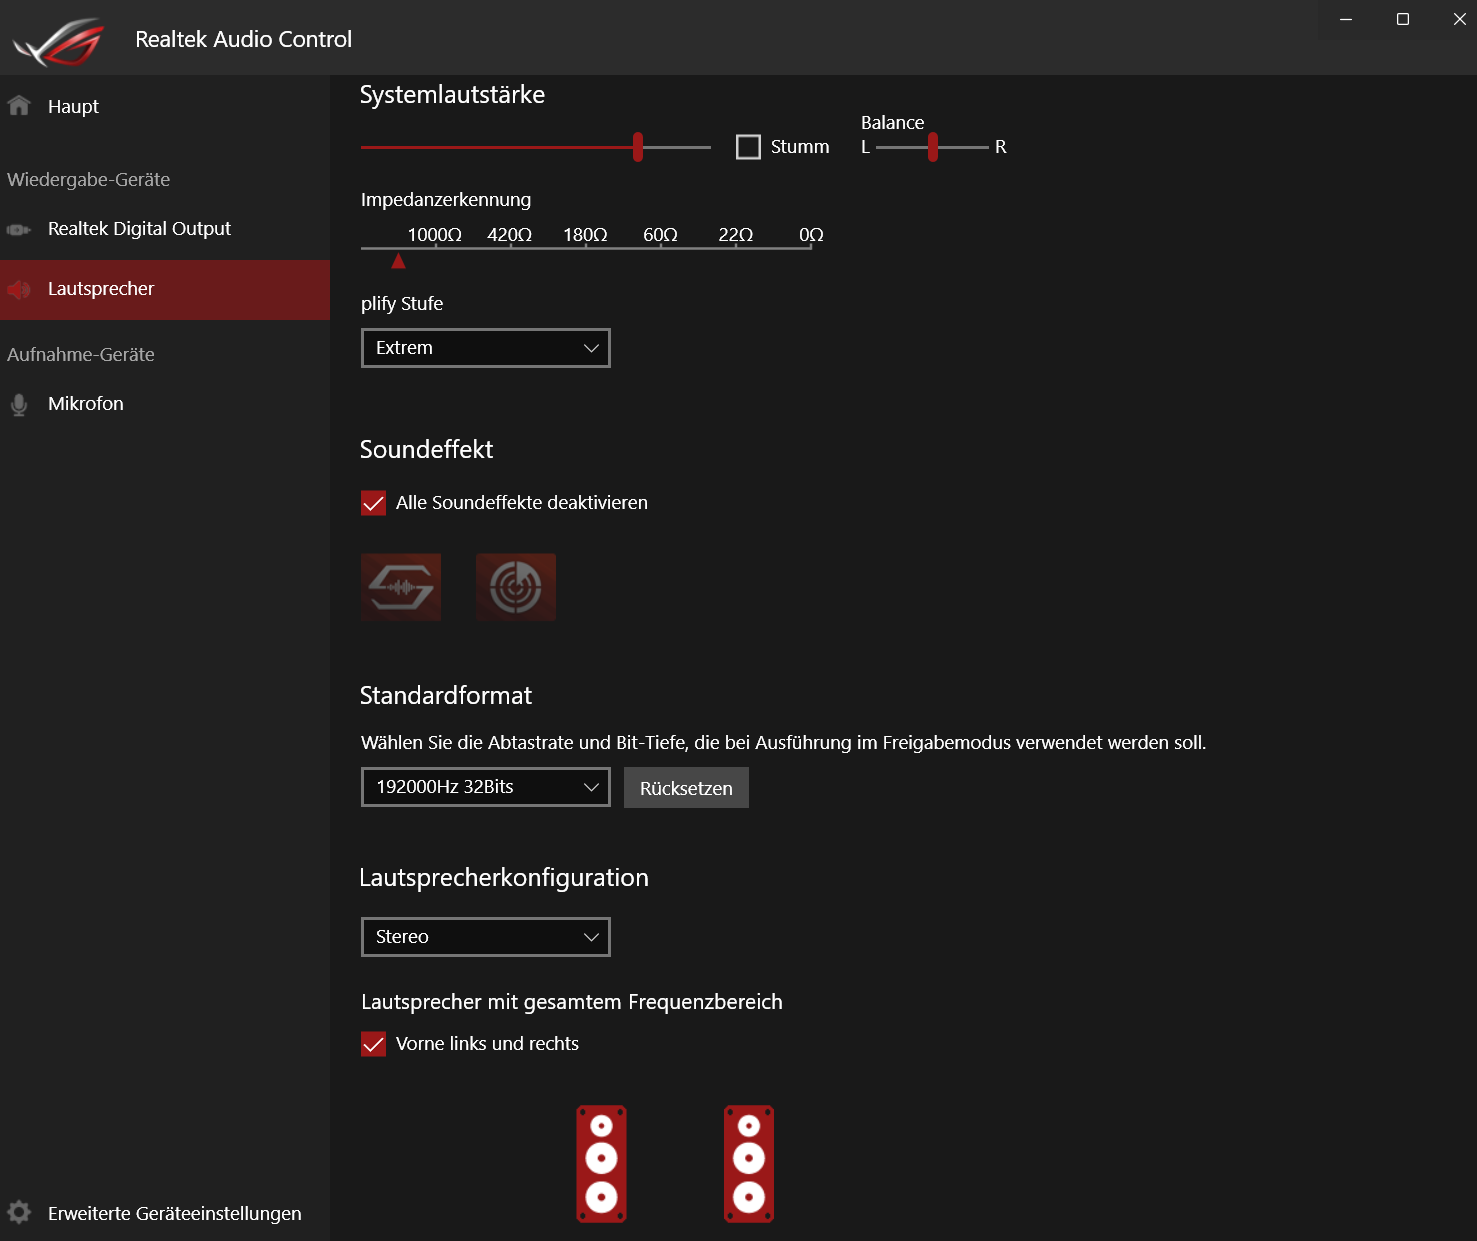Select the Lautsprecher playback device
Screen dimensions: 1477x1241
(165, 290)
